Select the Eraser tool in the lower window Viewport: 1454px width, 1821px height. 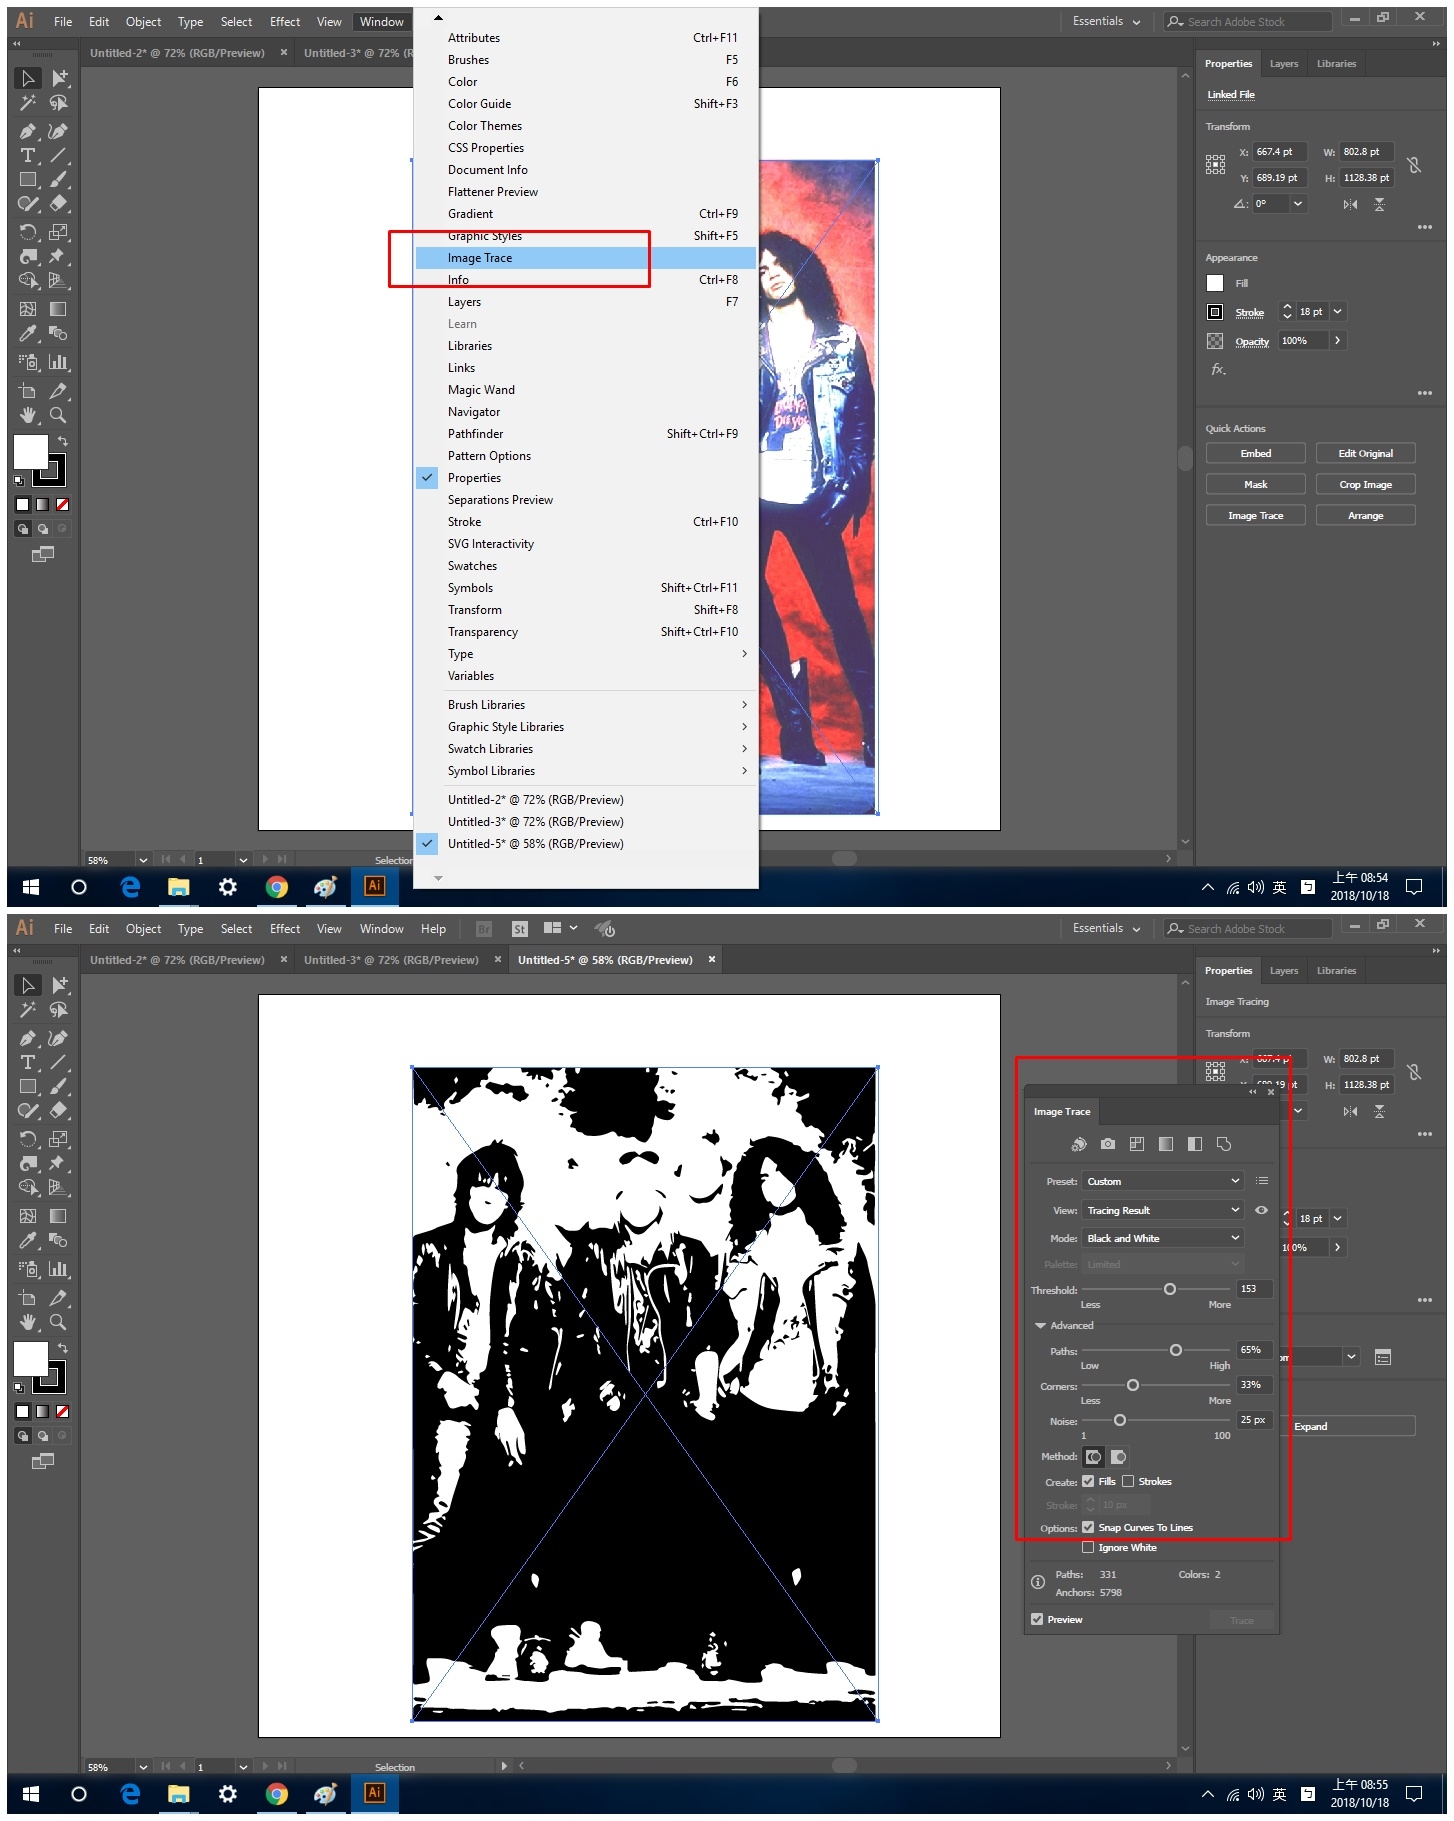[x=58, y=1110]
